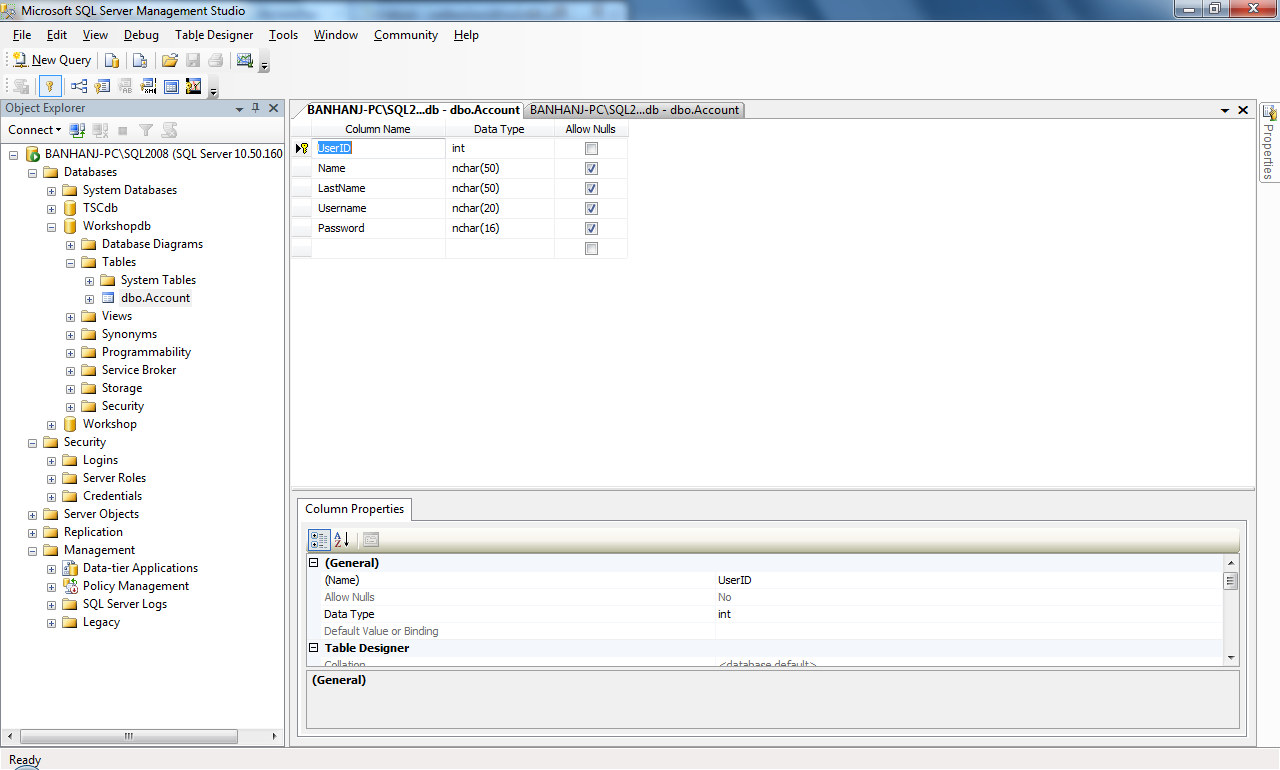1280x770 pixels.
Task: Toggle the Set Primary Key button
Action: pos(49,87)
